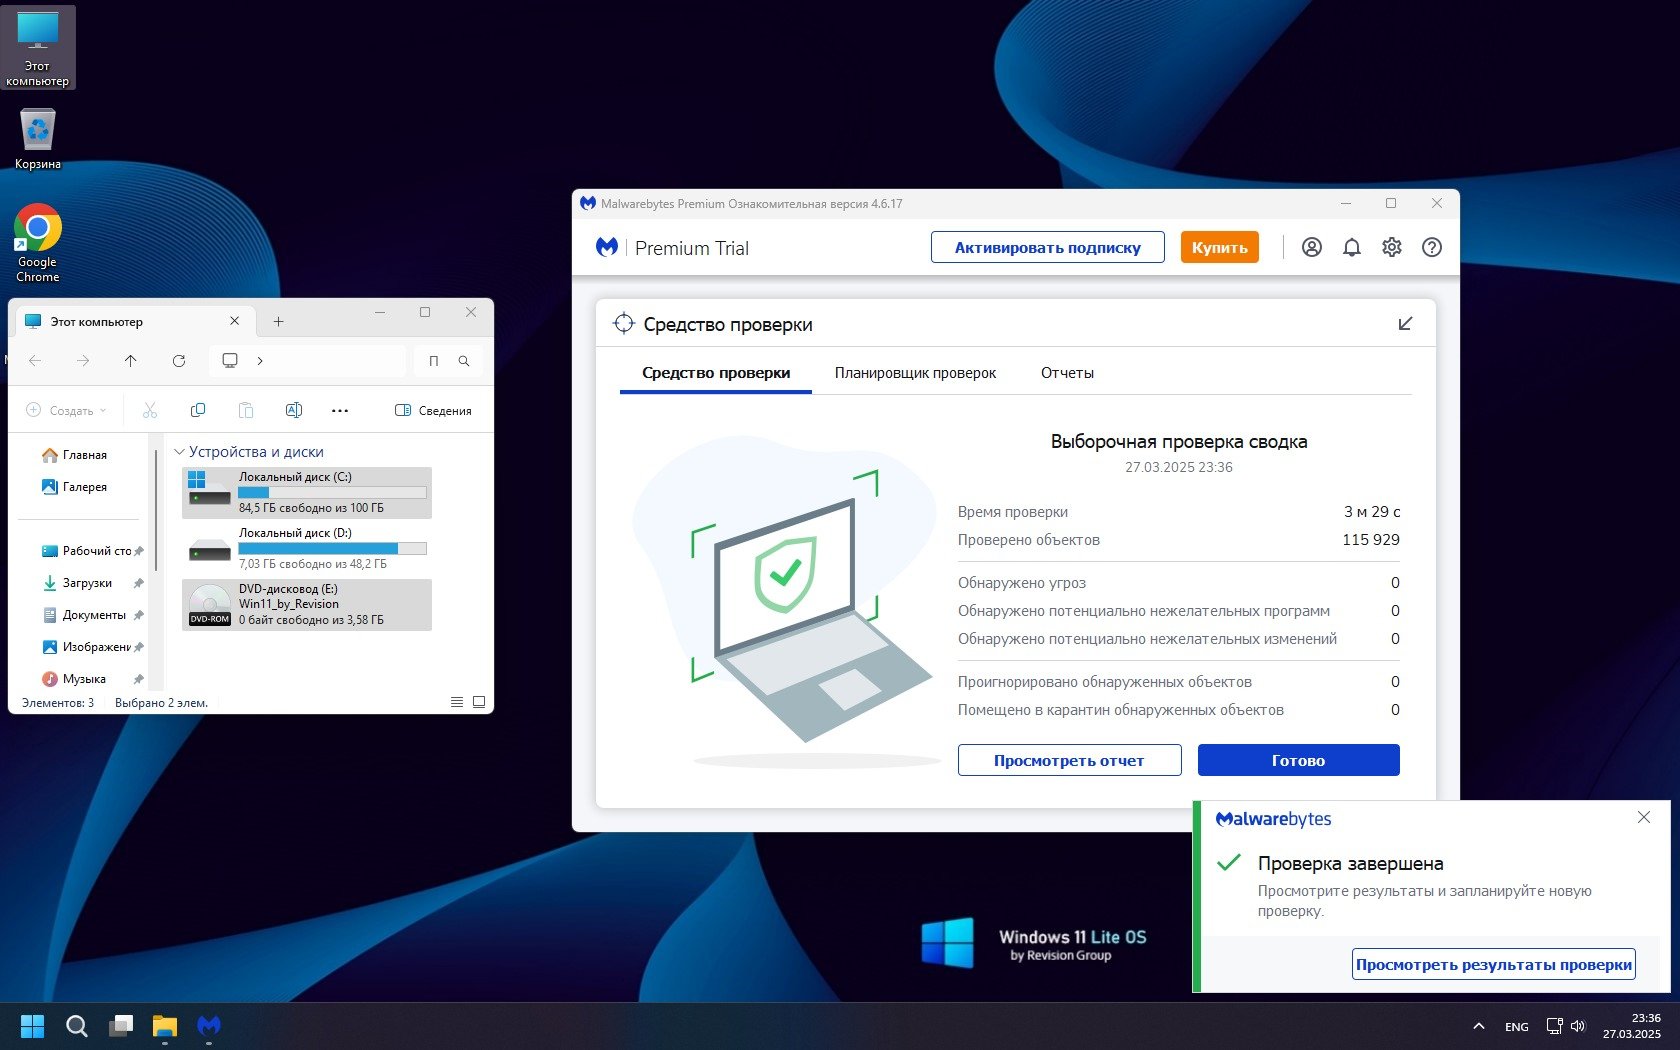Select the Google Chrome desktop shortcut
Viewport: 1680px width, 1050px height.
(x=38, y=244)
